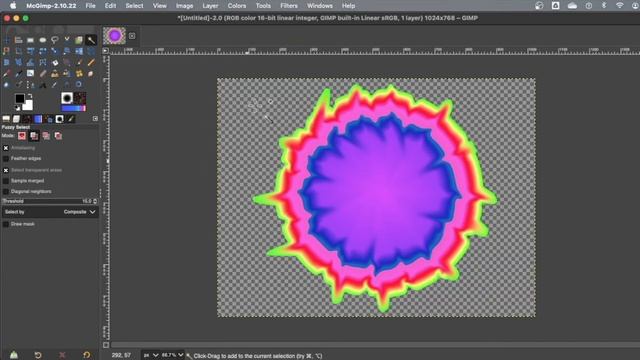Choose the Zoom tool

click(79, 85)
